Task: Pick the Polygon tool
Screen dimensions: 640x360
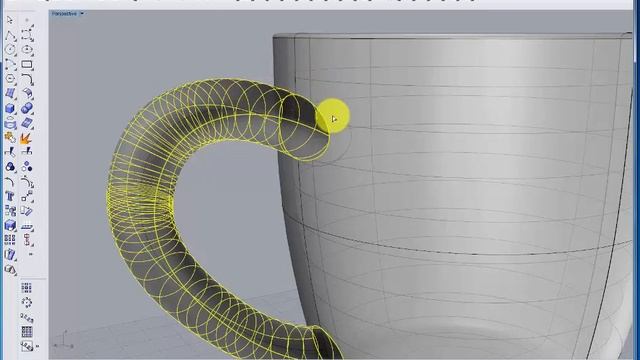Action: click(x=10, y=79)
